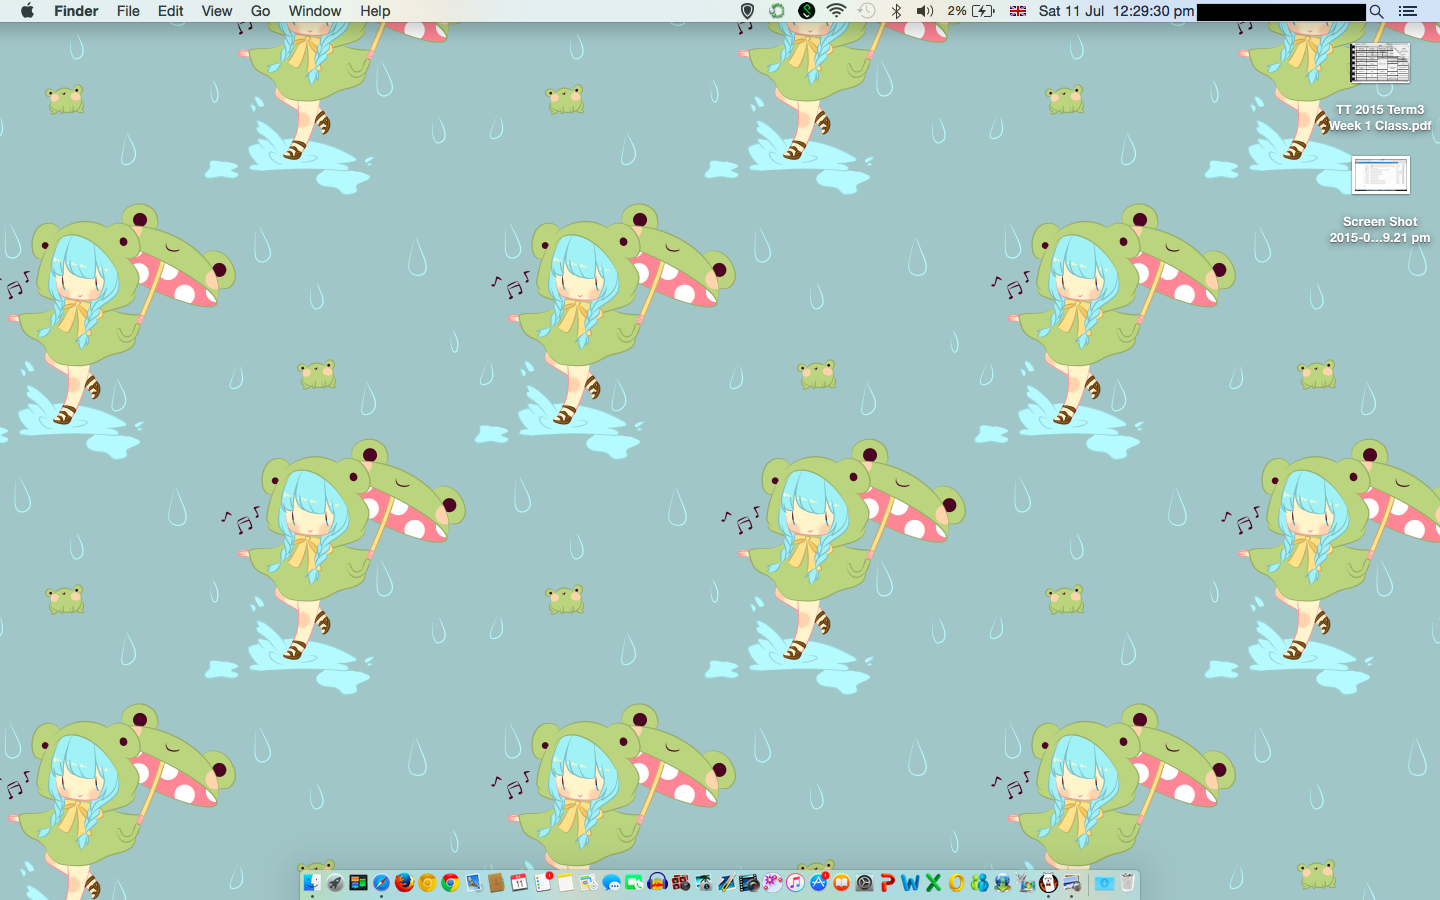Click the Wi-Fi status icon

pyautogui.click(x=836, y=11)
